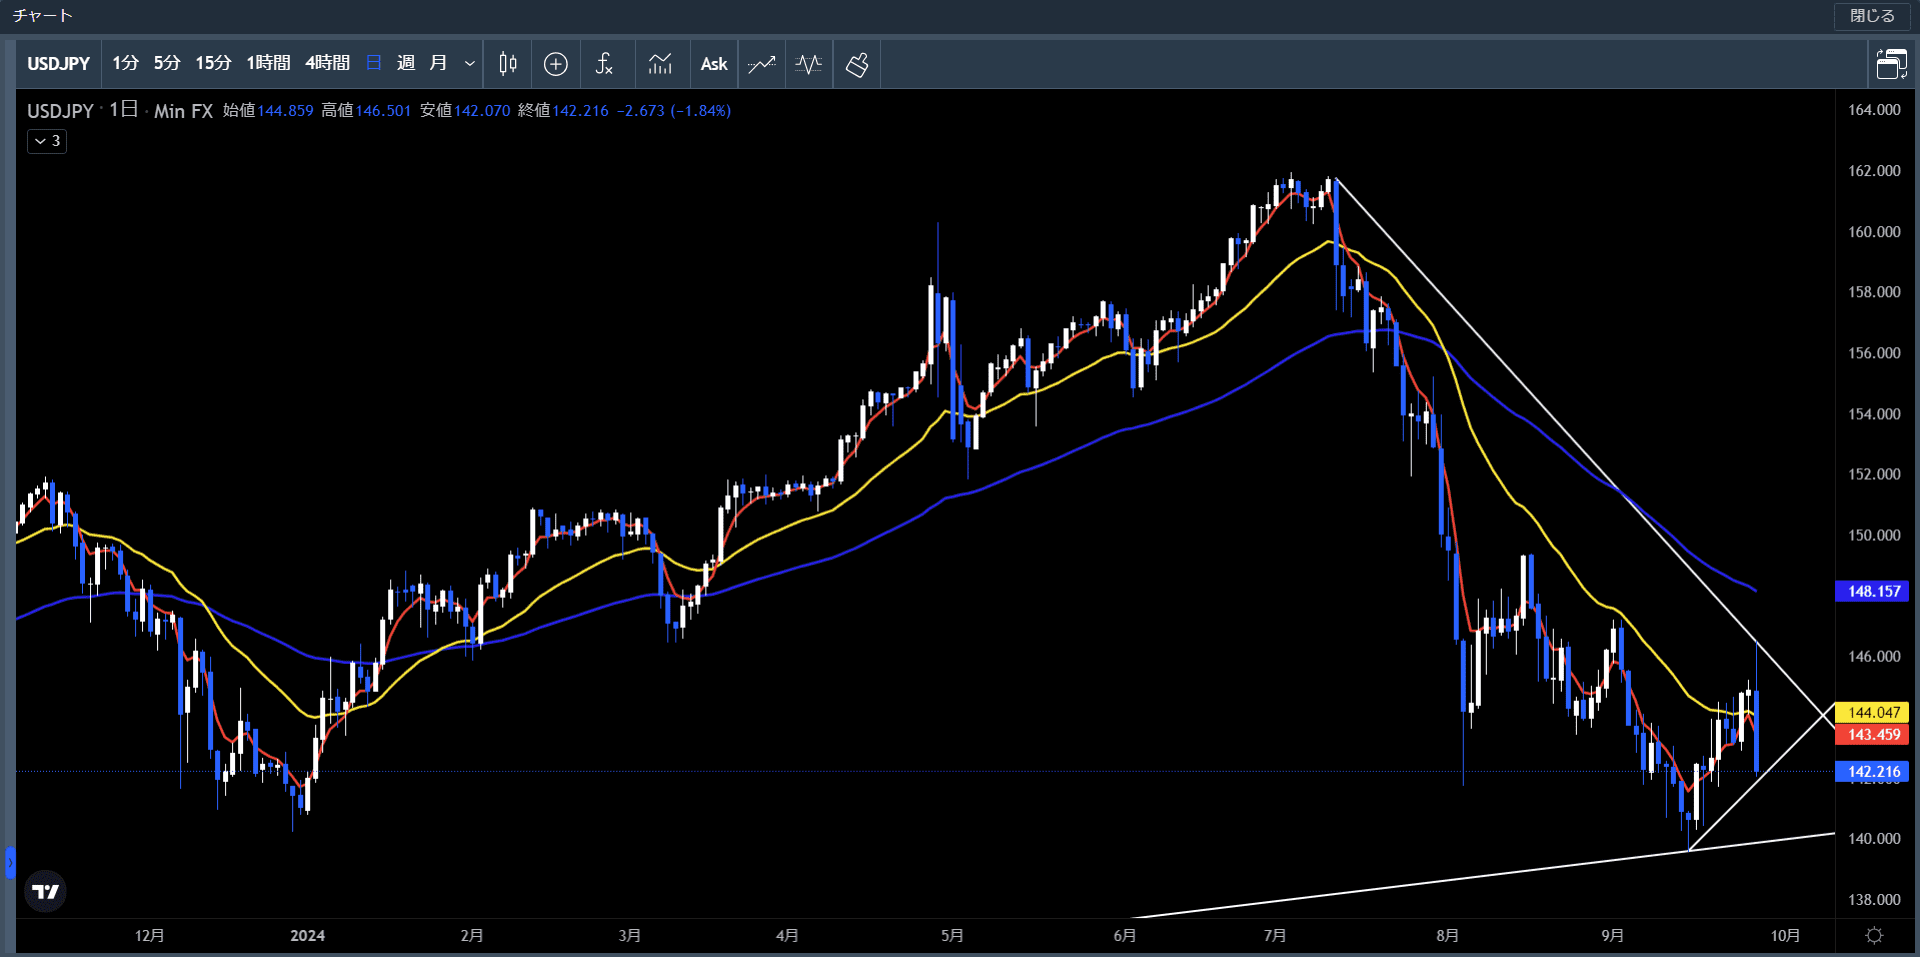Click the 閉じる close button
This screenshot has height=957, width=1920.
point(1872,15)
